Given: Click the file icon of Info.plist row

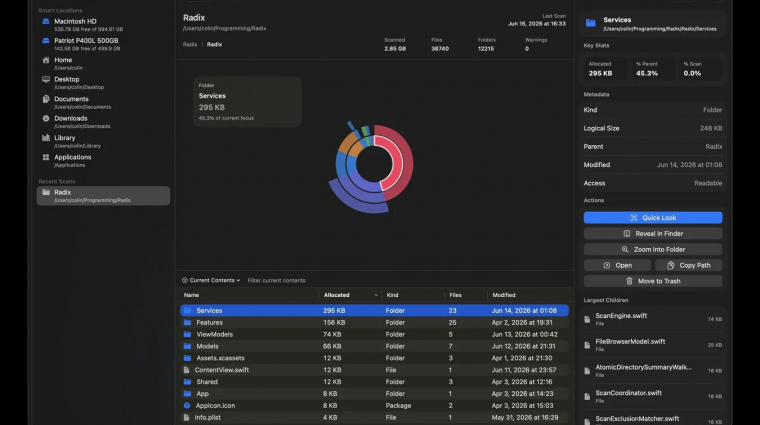Looking at the screenshot, I should click(187, 417).
